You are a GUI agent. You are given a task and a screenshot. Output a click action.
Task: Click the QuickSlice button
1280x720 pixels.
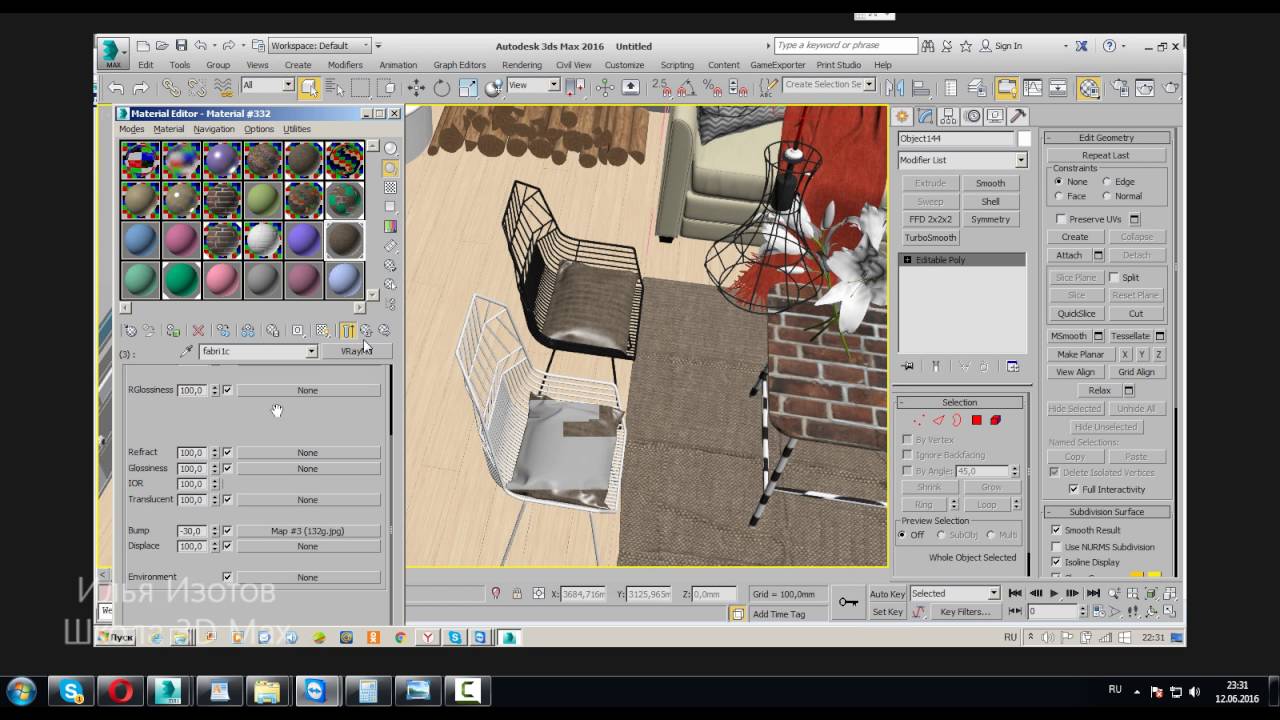[x=1076, y=313]
